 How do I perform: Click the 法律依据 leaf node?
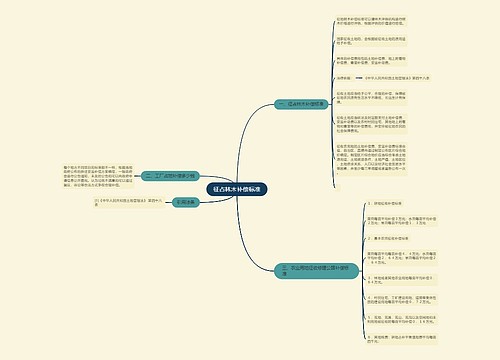pos(344,78)
